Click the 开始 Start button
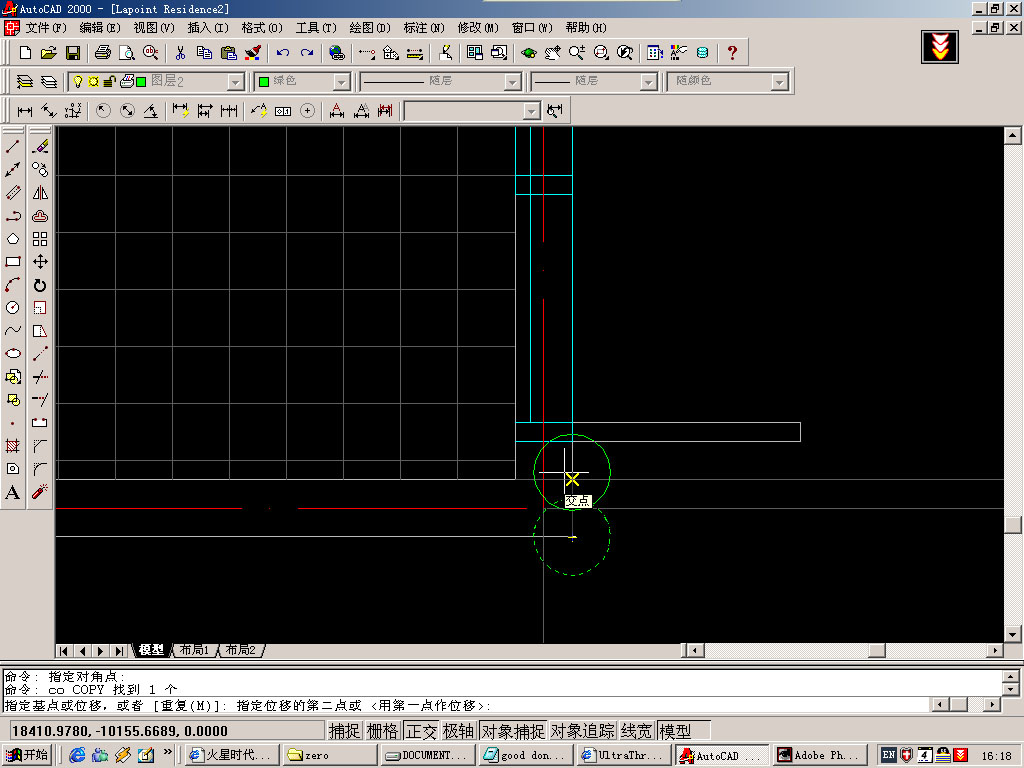This screenshot has width=1024, height=768. pos(28,755)
